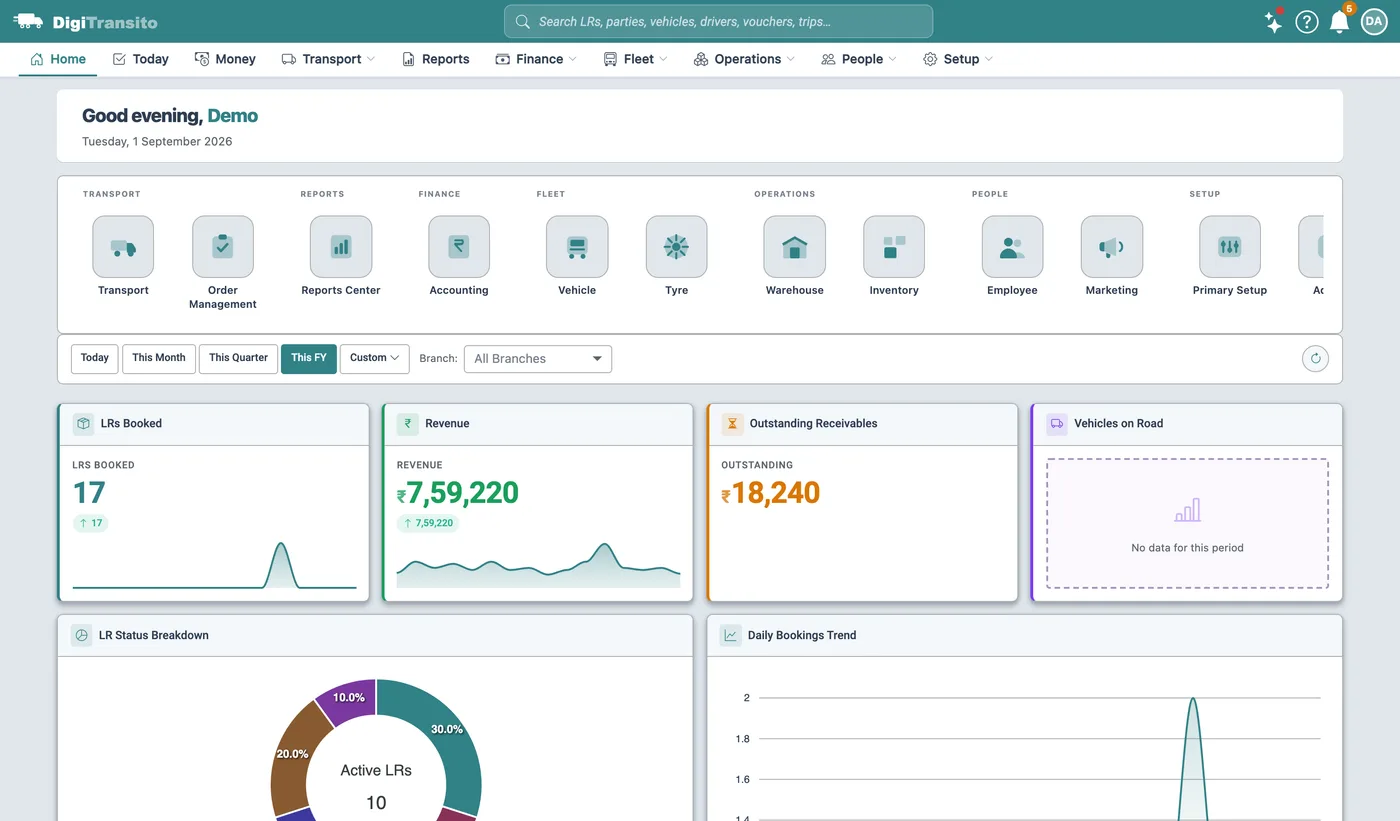Expand the Setup nav menu

pyautogui.click(x=958, y=59)
